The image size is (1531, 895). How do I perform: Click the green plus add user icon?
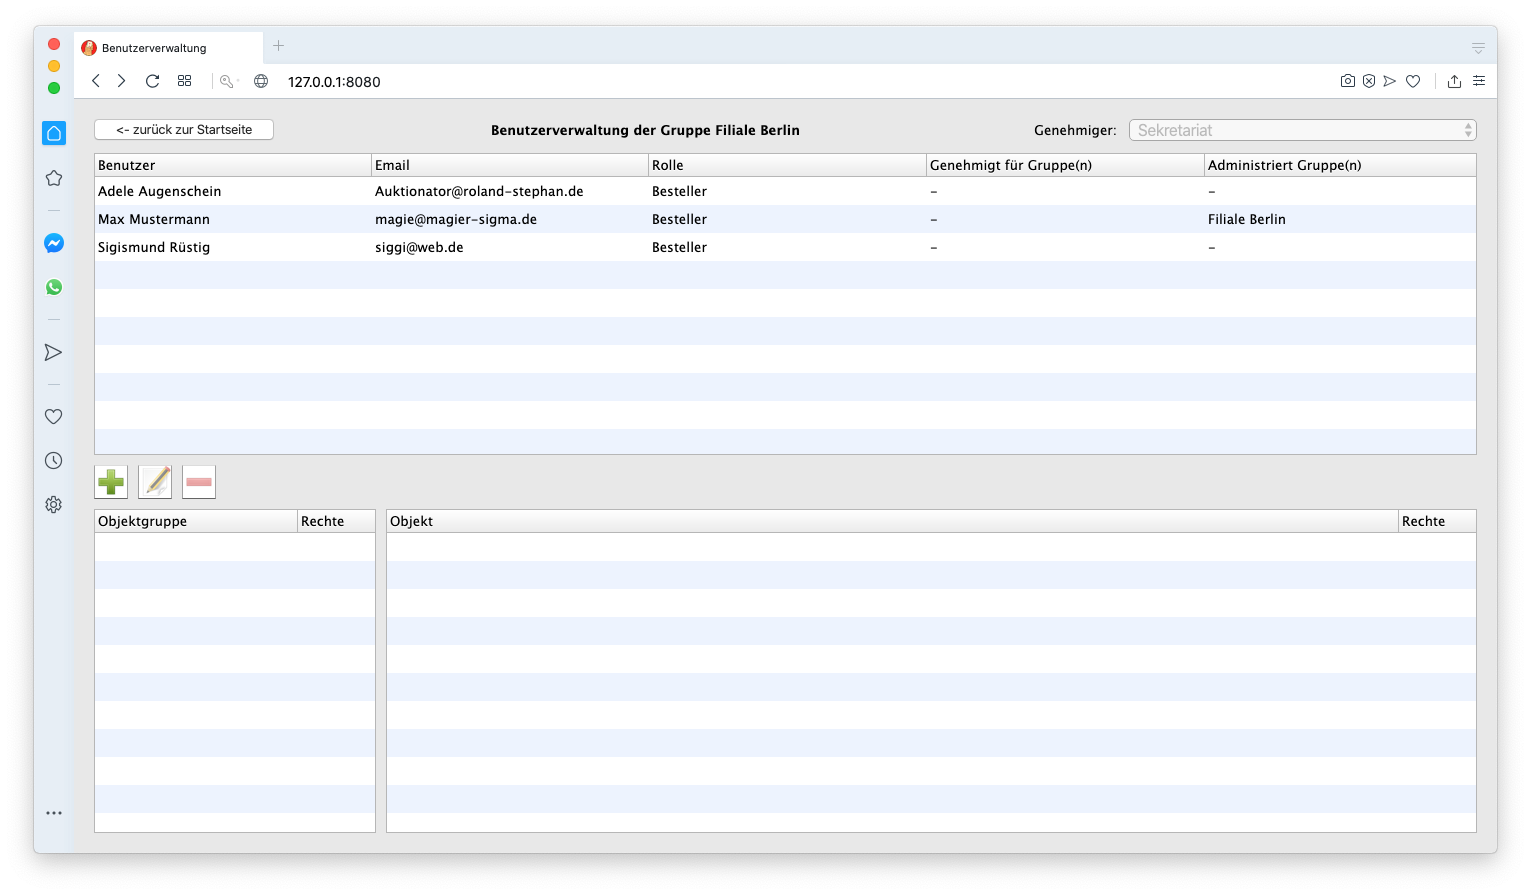click(x=111, y=482)
